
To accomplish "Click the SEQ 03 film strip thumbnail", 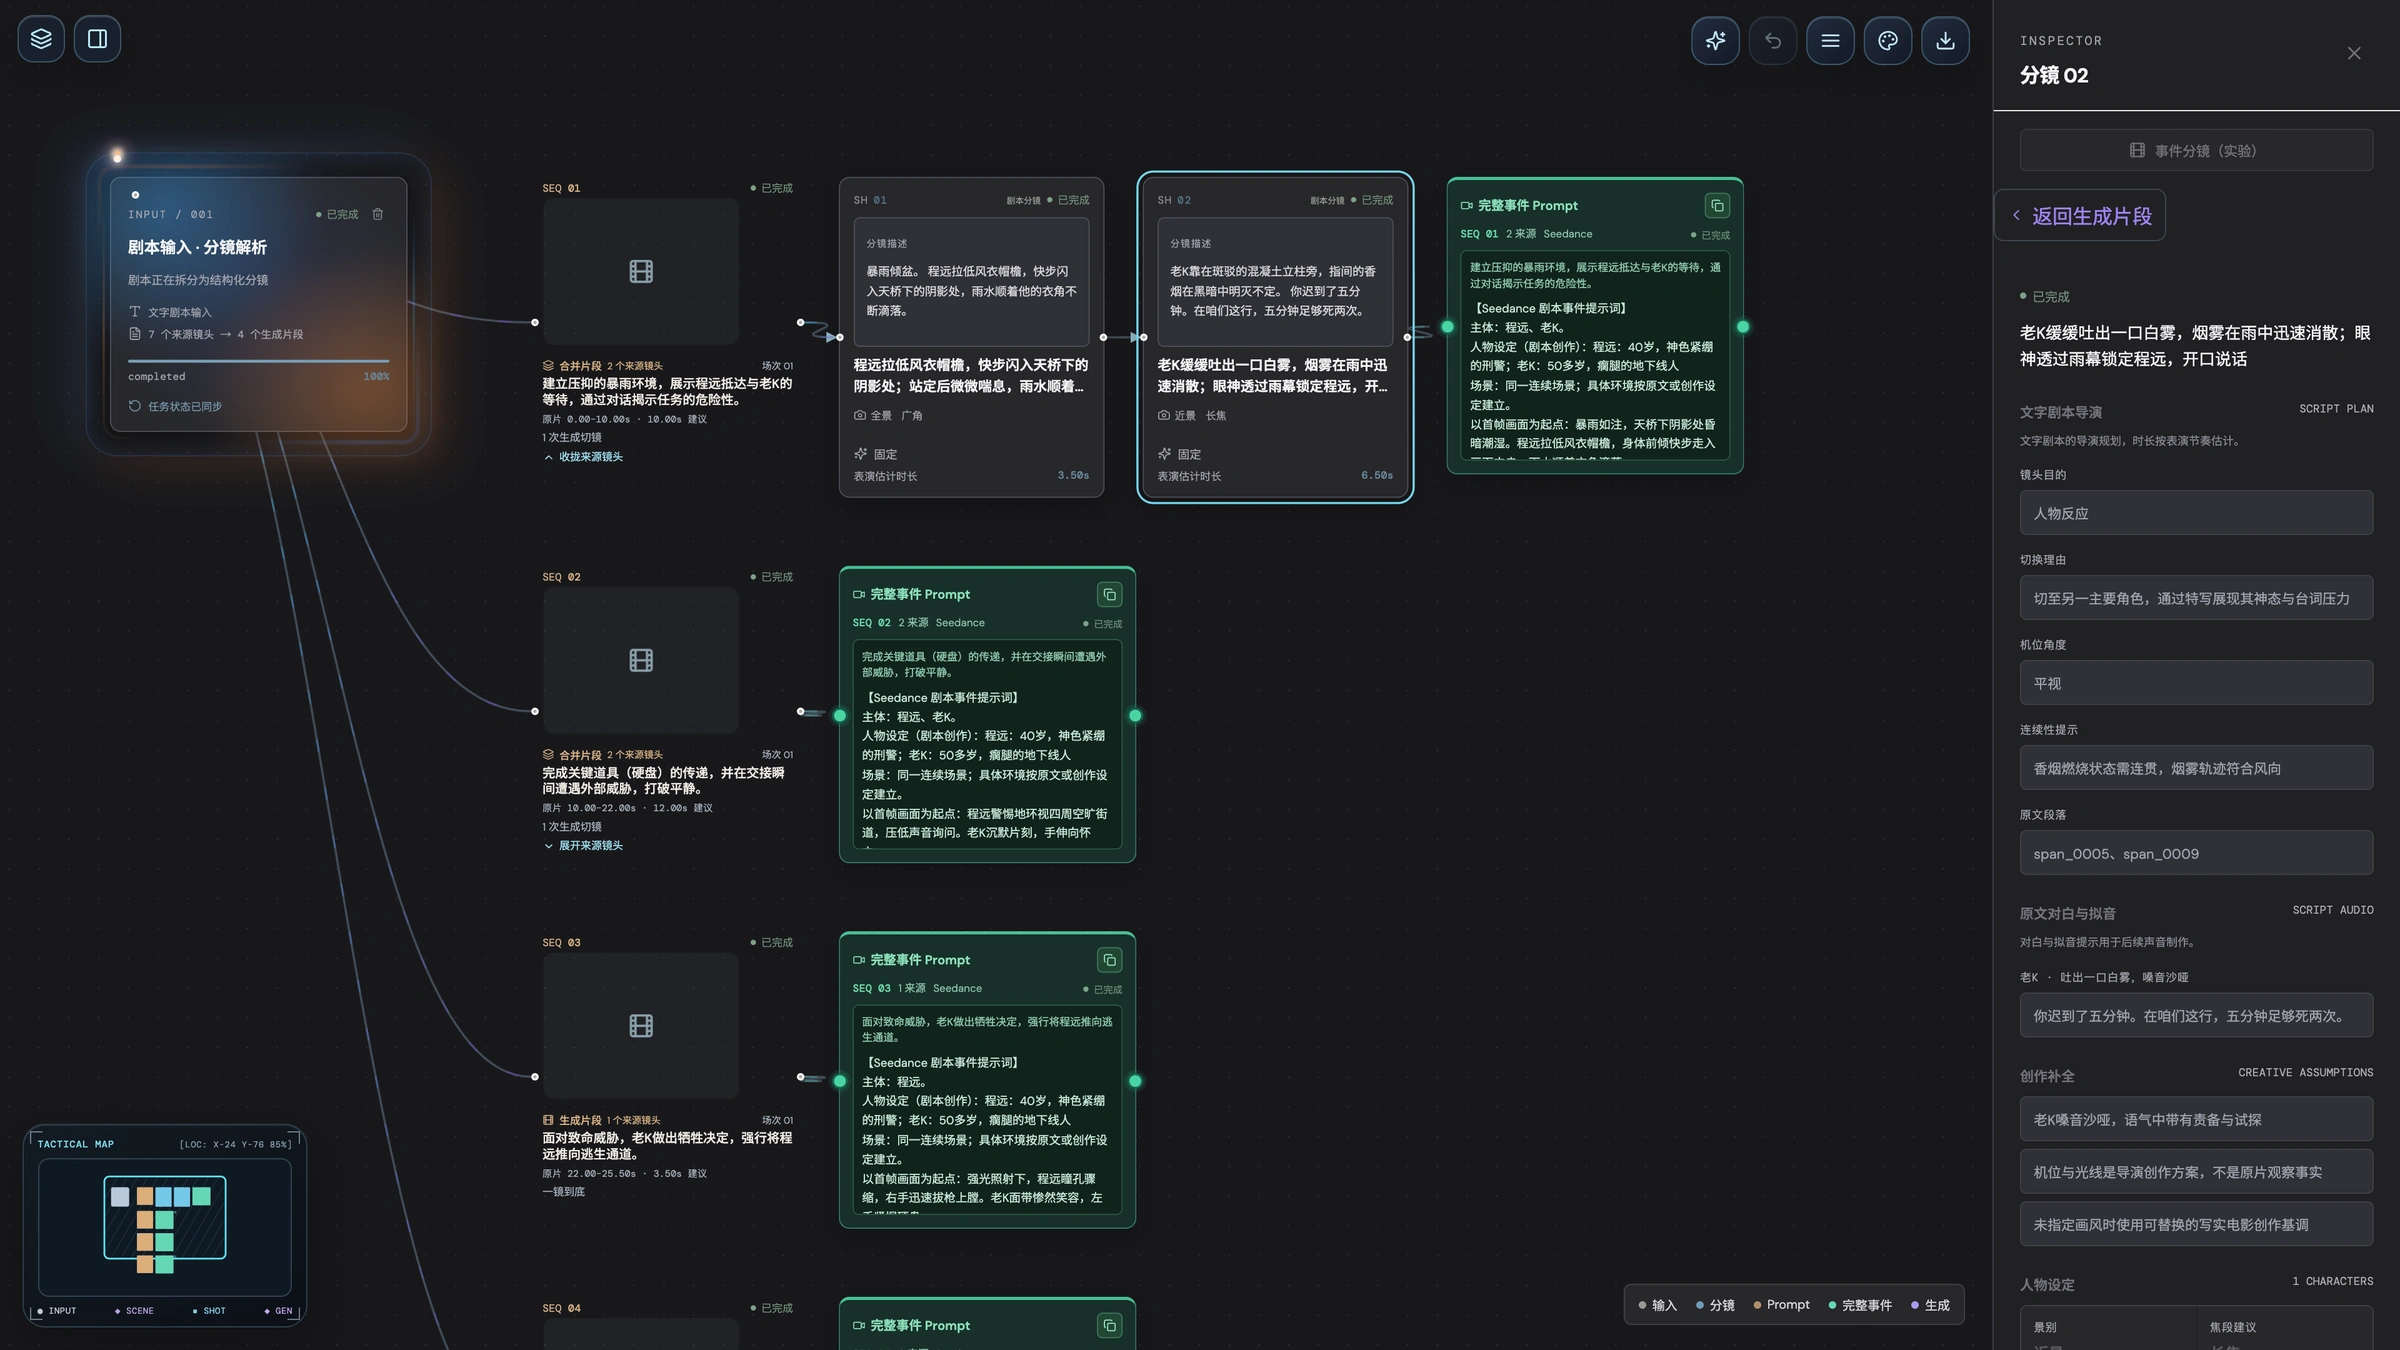I will point(641,1025).
